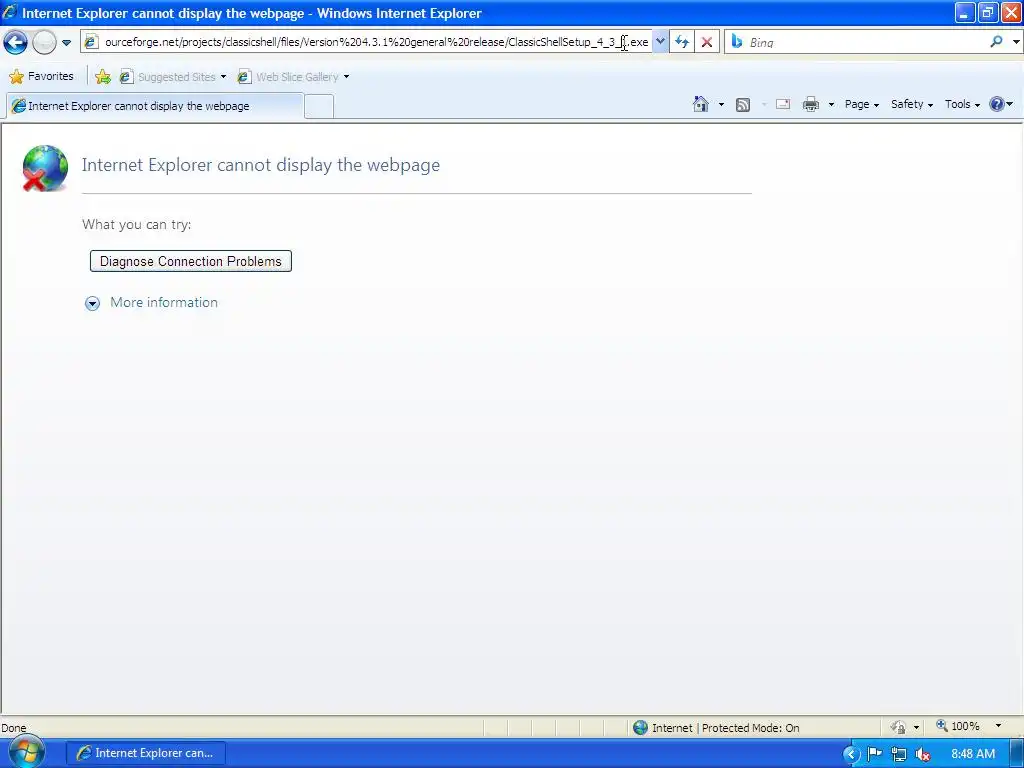The height and width of the screenshot is (768, 1024).
Task: Click the Action Center flag tray icon
Action: (874, 754)
